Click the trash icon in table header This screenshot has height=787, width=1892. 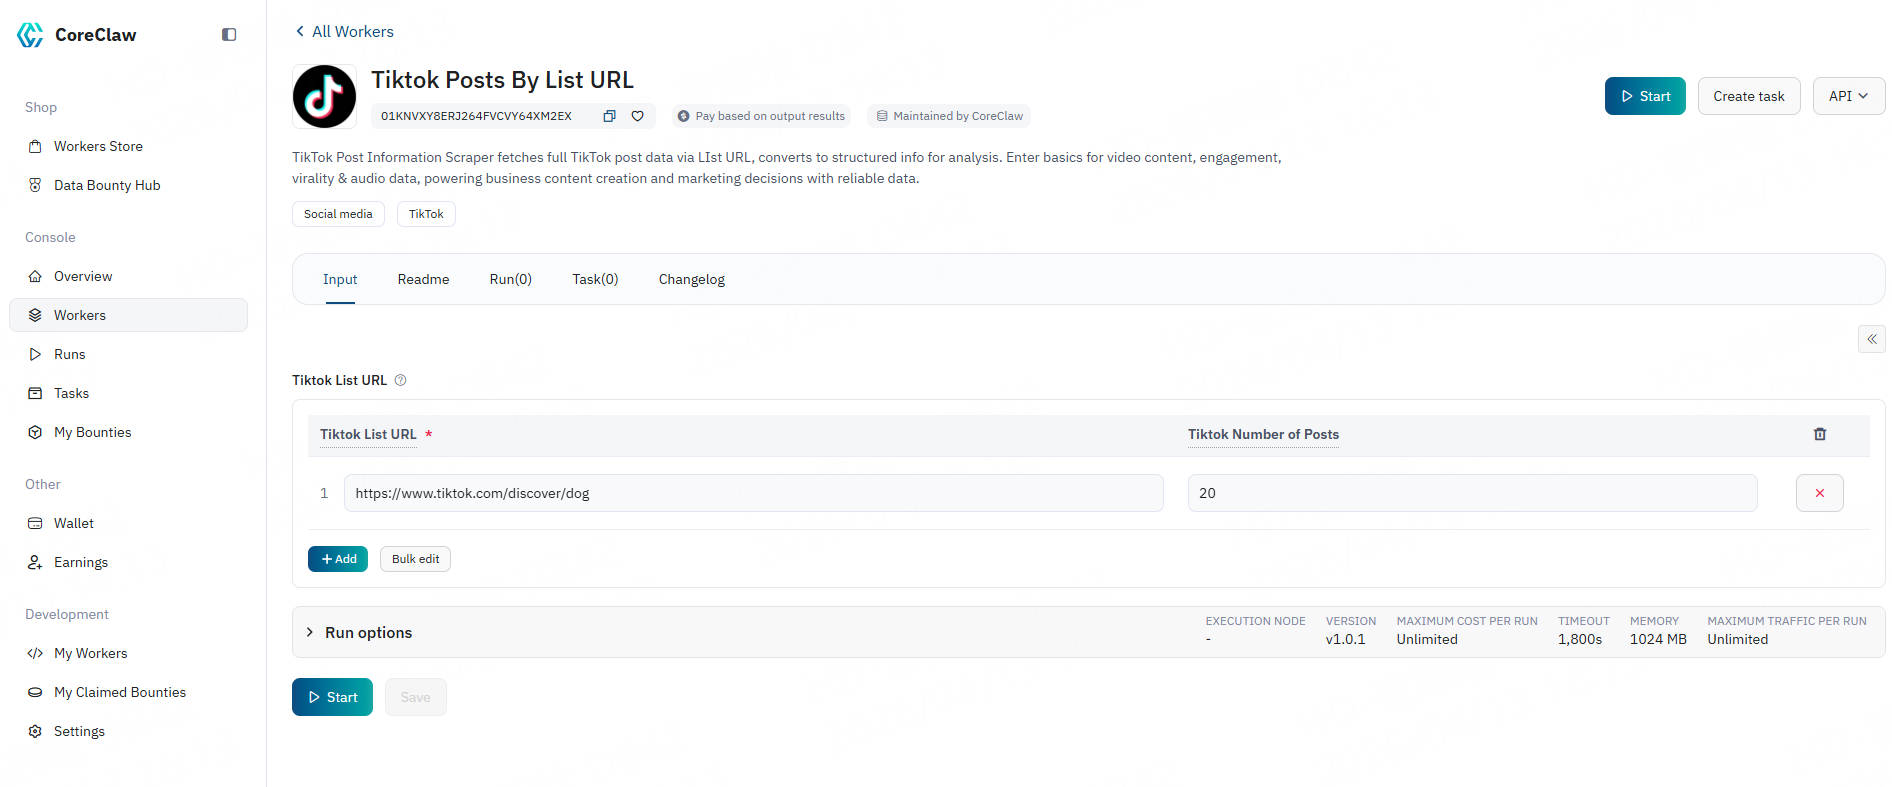1819,434
